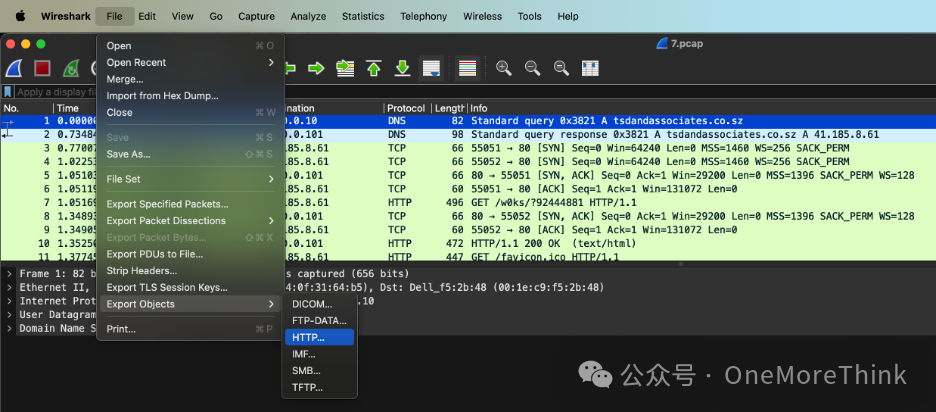936x412 pixels.
Task: Open the Go menu
Action: pos(216,17)
